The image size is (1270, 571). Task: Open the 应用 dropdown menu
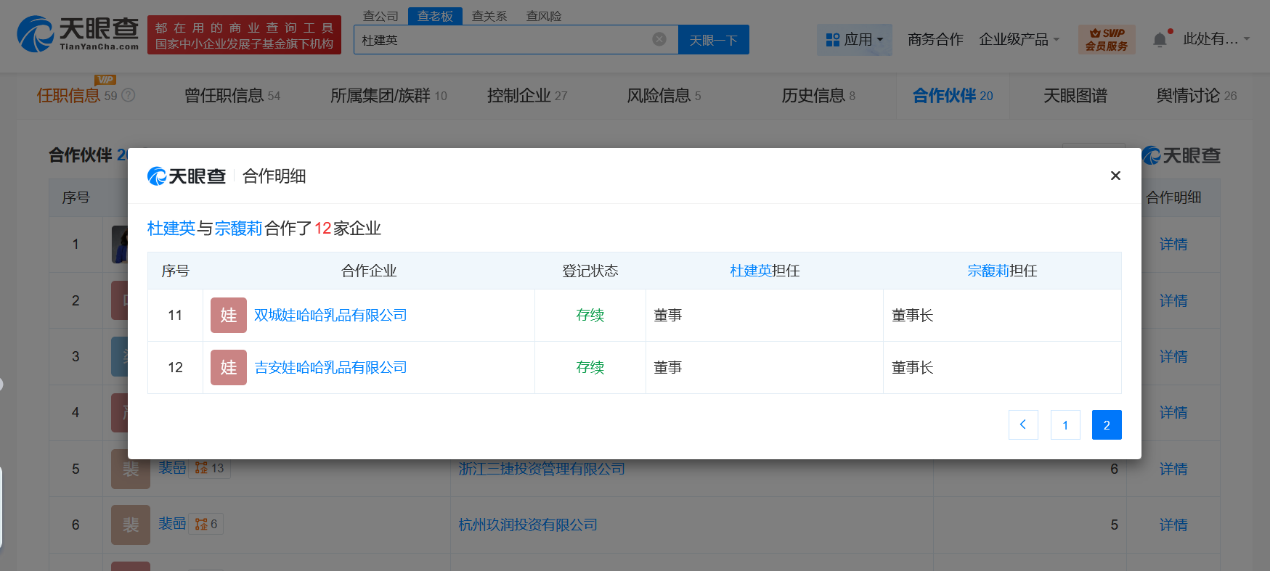(854, 39)
